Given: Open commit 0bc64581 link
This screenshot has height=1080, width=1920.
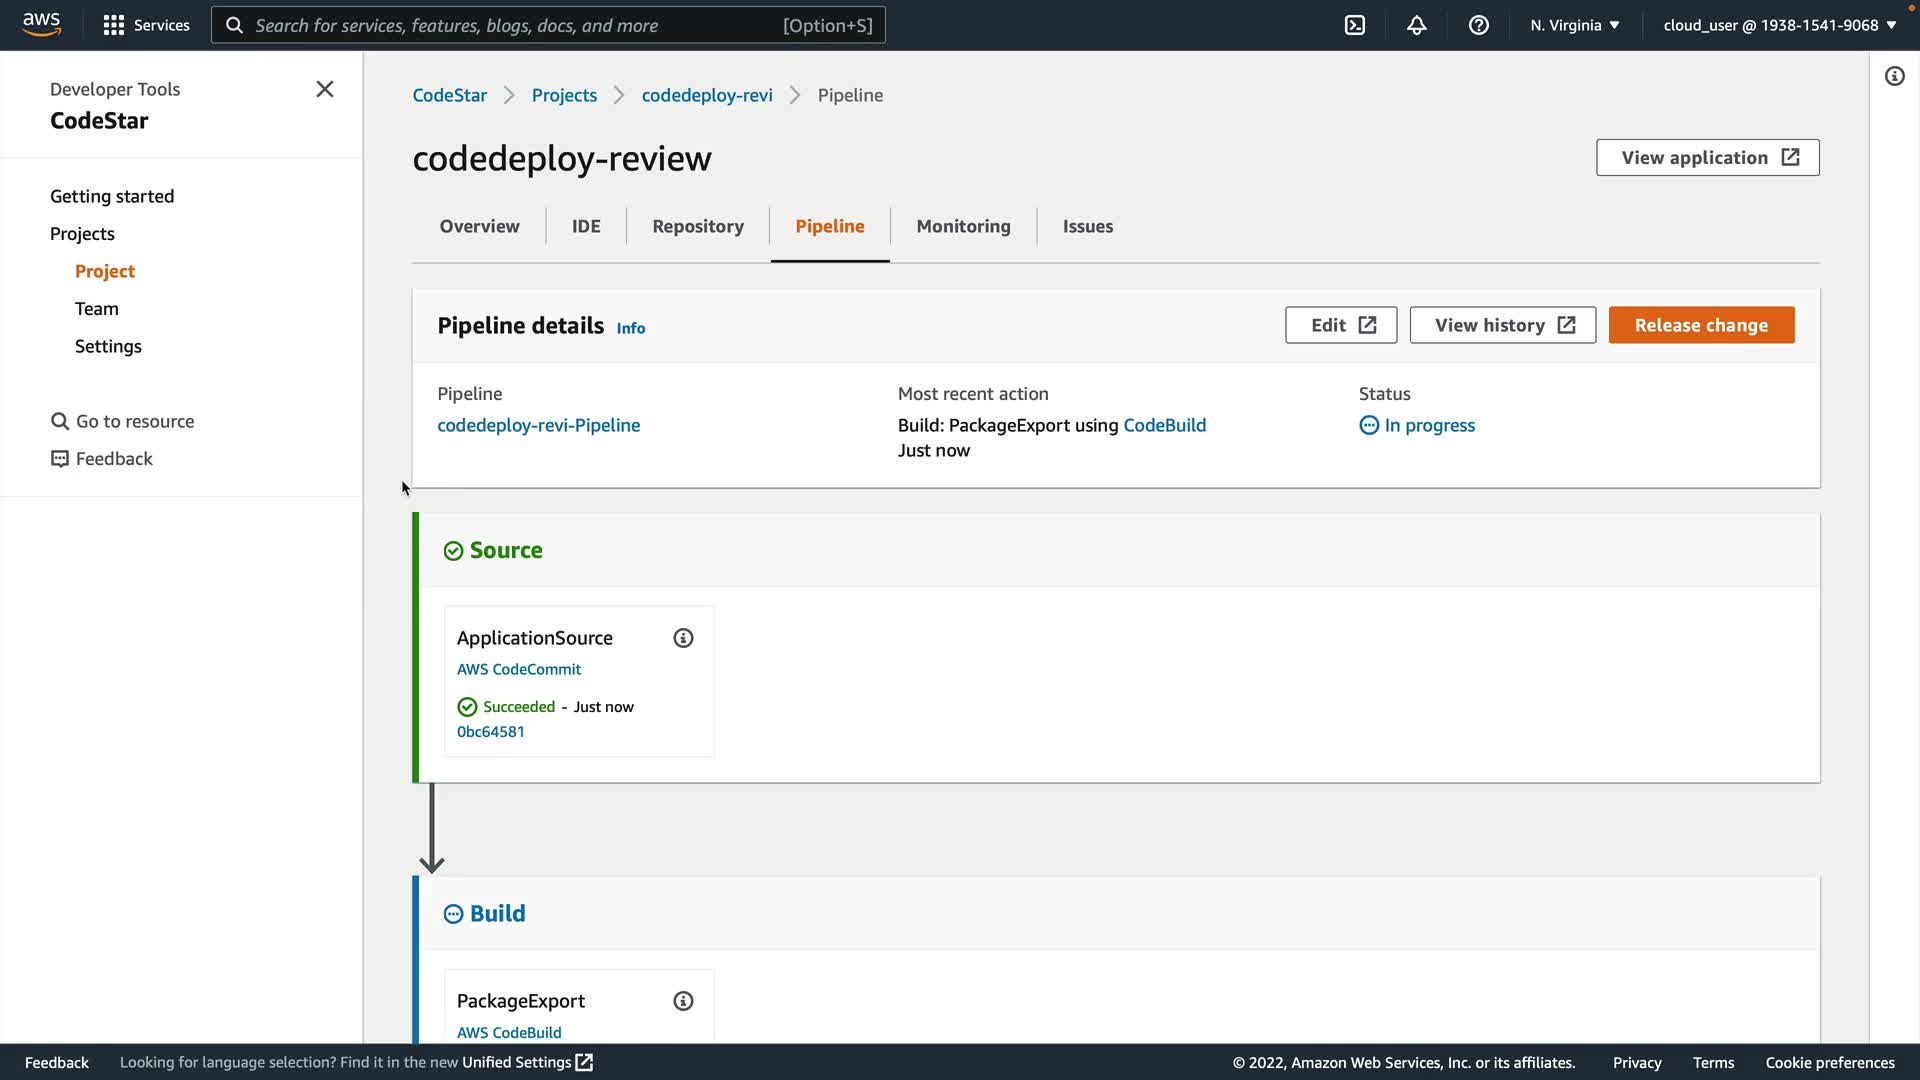Looking at the screenshot, I should click(490, 732).
